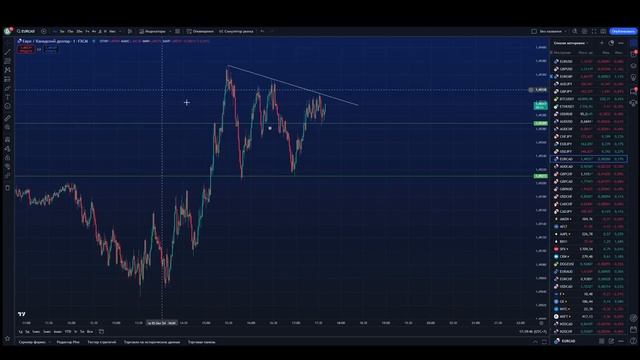Open the chat icon in right sidebar
640x360 pixels.
(633, 91)
